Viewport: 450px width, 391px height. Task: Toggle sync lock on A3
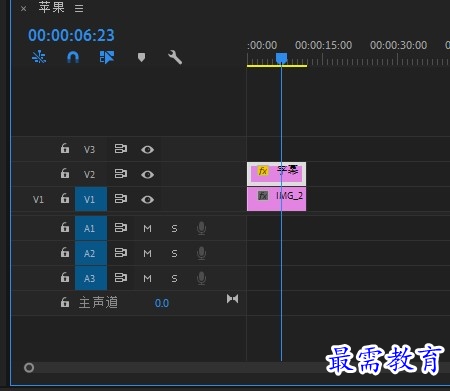[121, 278]
